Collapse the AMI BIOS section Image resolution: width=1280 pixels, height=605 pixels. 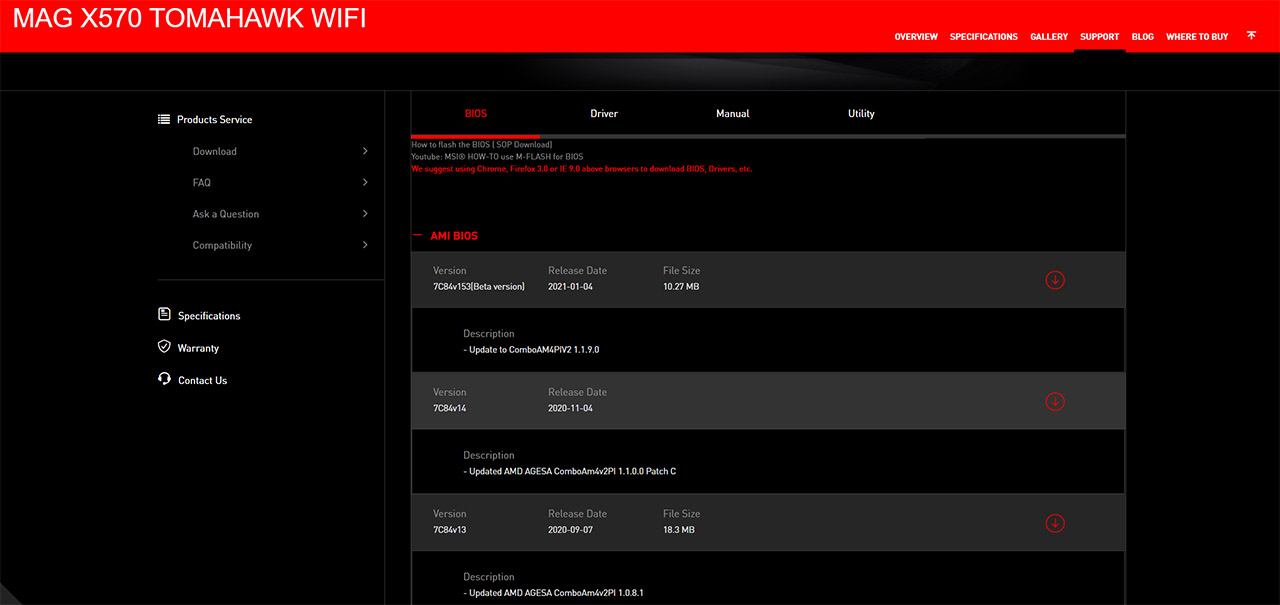(417, 236)
